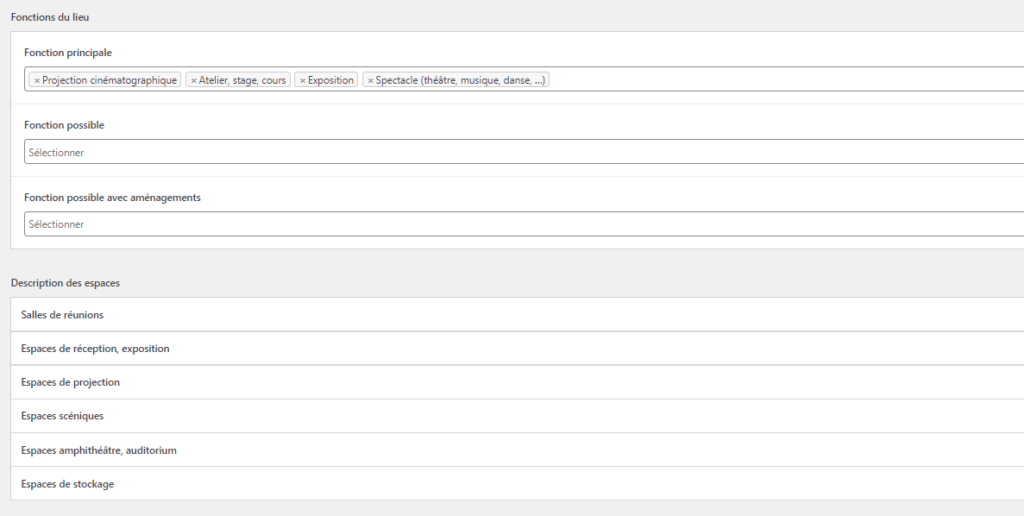Click the Fonction principale label
Image resolution: width=1024 pixels, height=516 pixels.
(x=68, y=53)
